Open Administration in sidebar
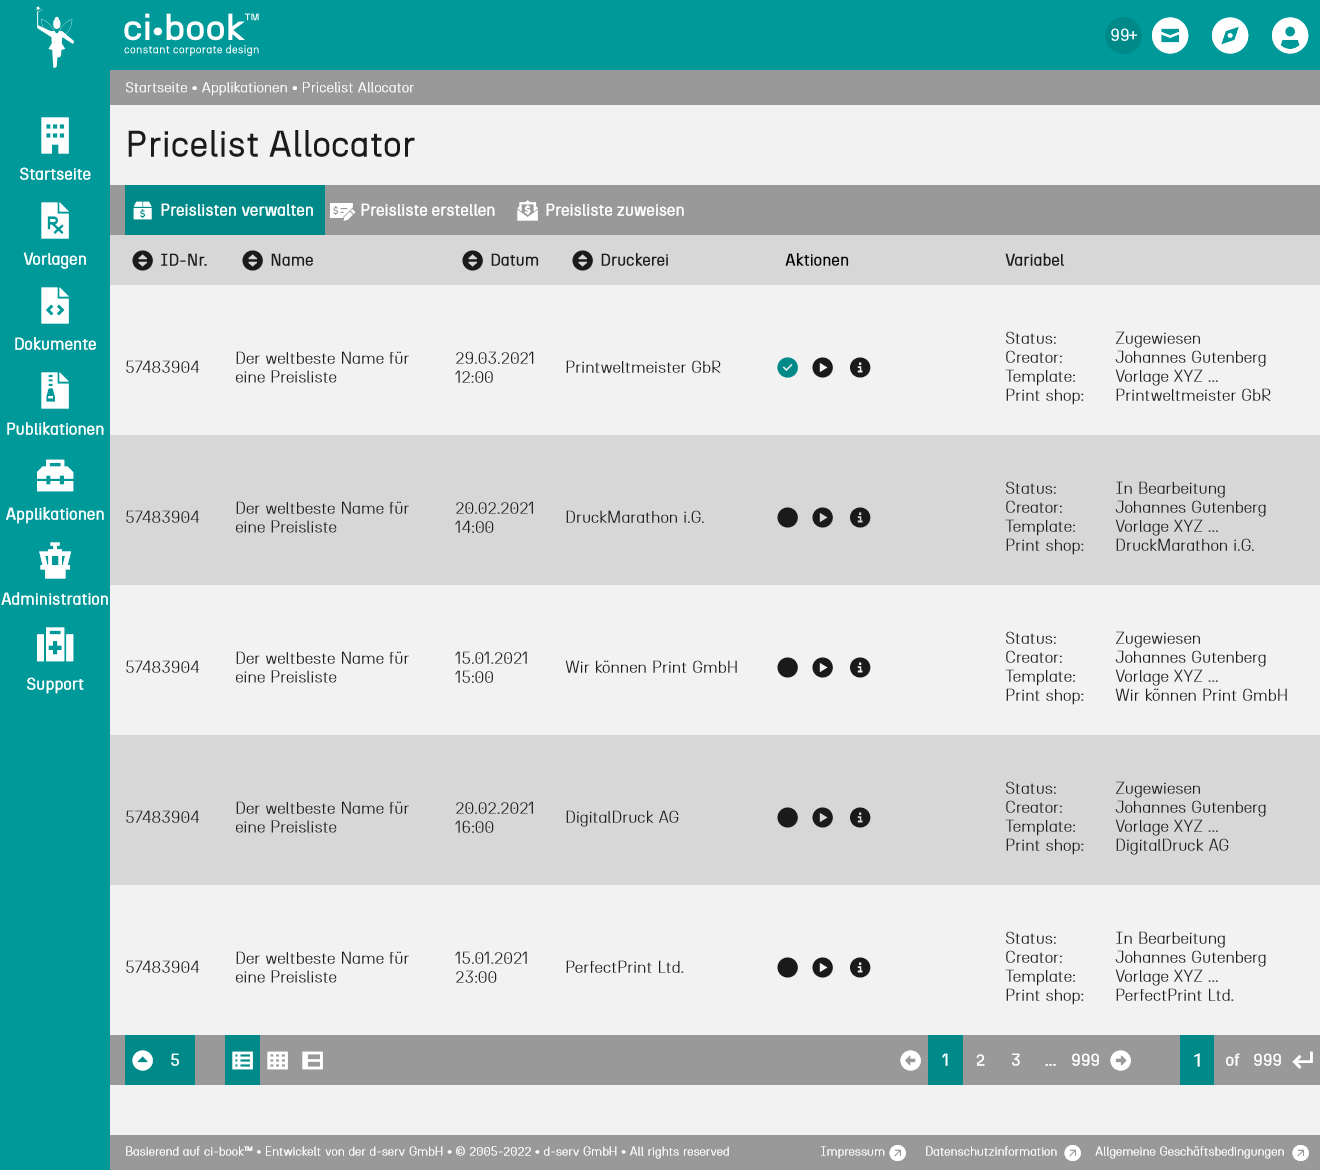The width and height of the screenshot is (1320, 1170). pyautogui.click(x=55, y=574)
